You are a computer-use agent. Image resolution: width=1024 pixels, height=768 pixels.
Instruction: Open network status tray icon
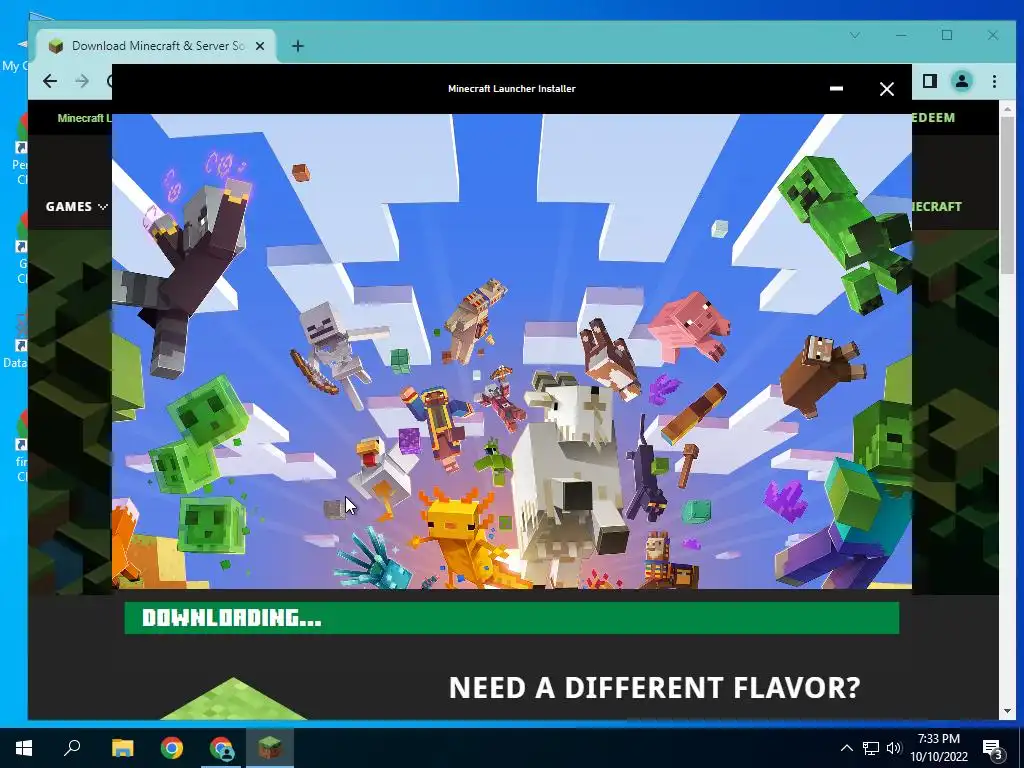871,748
